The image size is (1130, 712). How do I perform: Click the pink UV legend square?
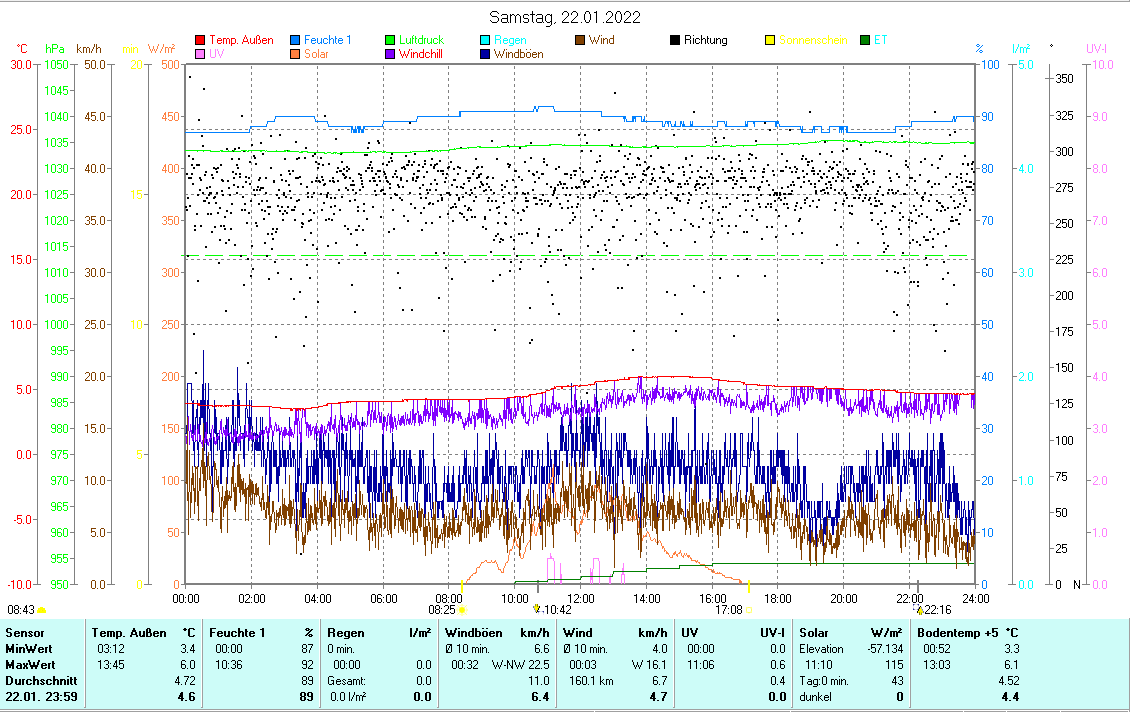coord(200,54)
